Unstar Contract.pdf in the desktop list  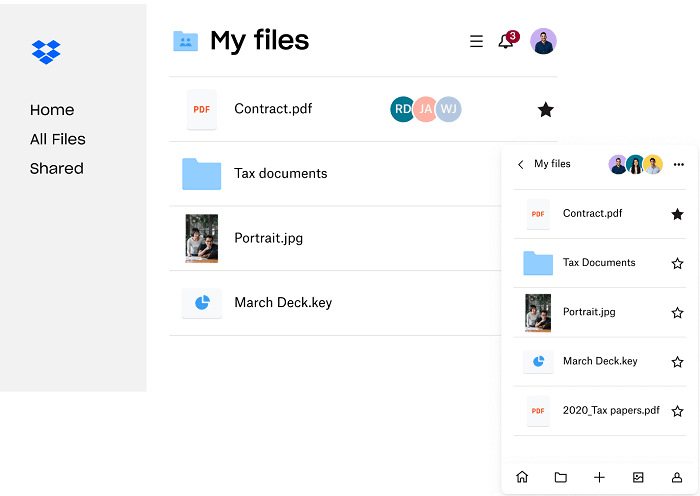[545, 110]
